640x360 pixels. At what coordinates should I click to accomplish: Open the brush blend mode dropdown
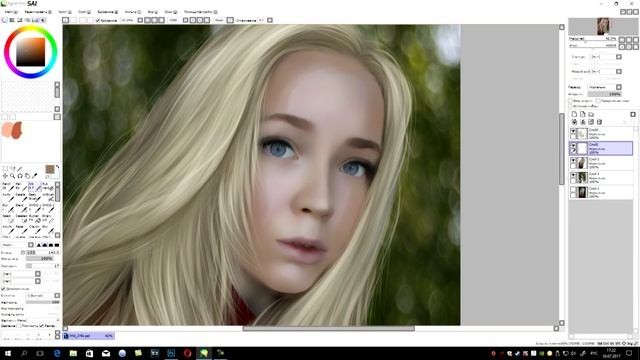[18, 245]
